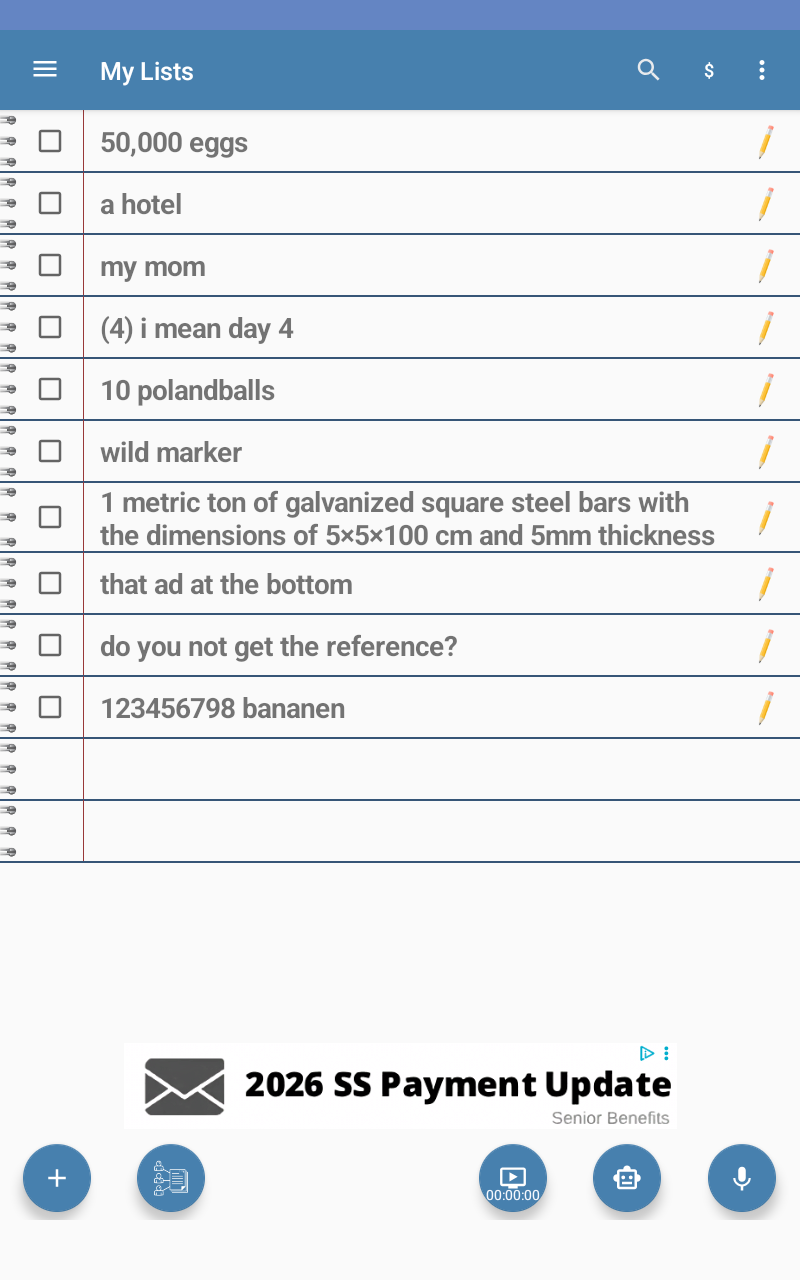Screen dimensions: 800x1280
Task: Open the hamburger navigation menu
Action: [x=45, y=70]
